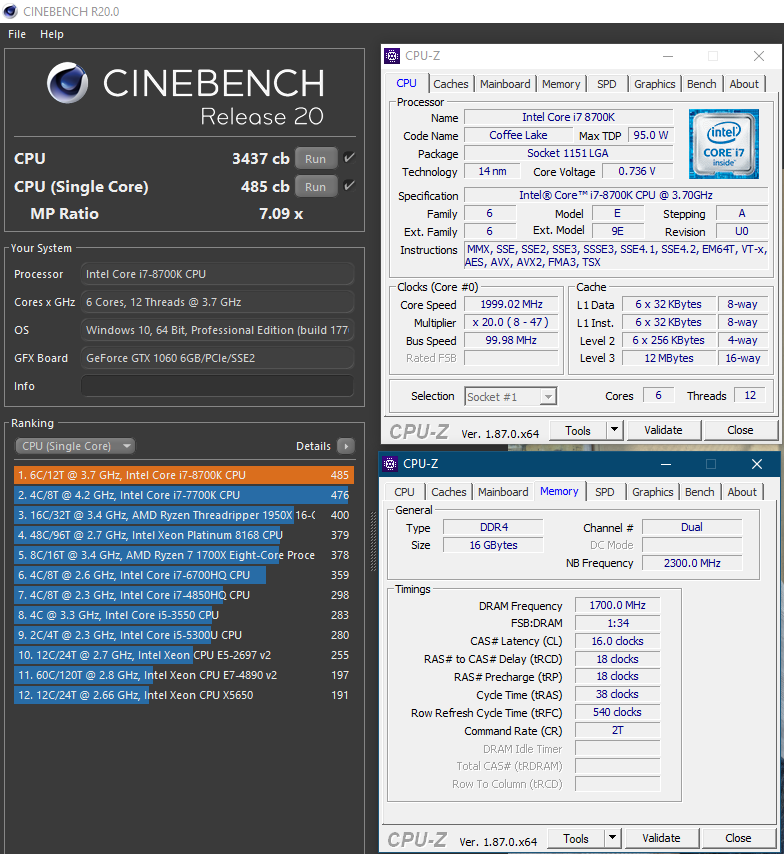Minimize the lower CPU-Z Memory window
This screenshot has width=784, height=854.
(665, 464)
